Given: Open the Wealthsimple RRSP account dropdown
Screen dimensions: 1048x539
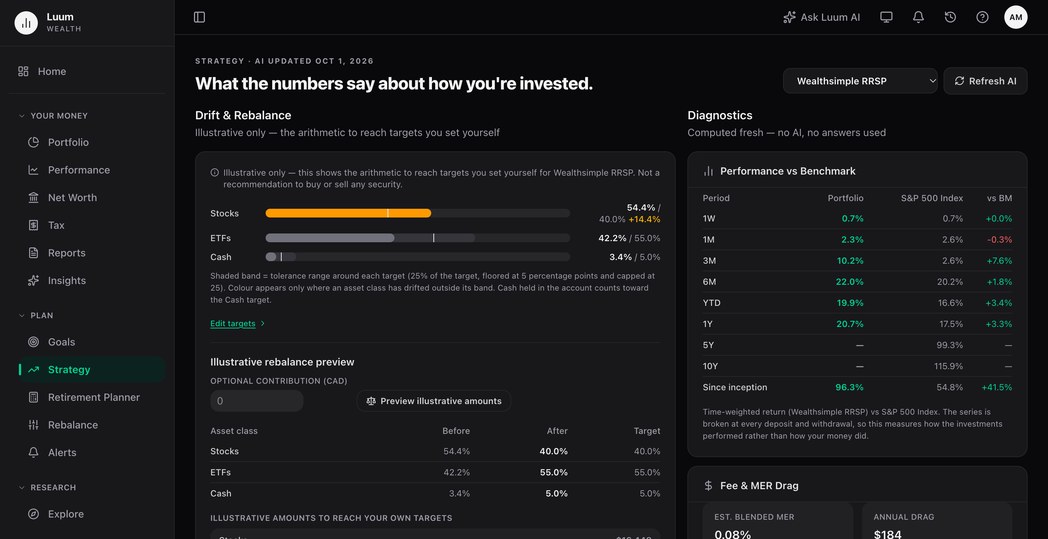Looking at the screenshot, I should click(x=860, y=81).
